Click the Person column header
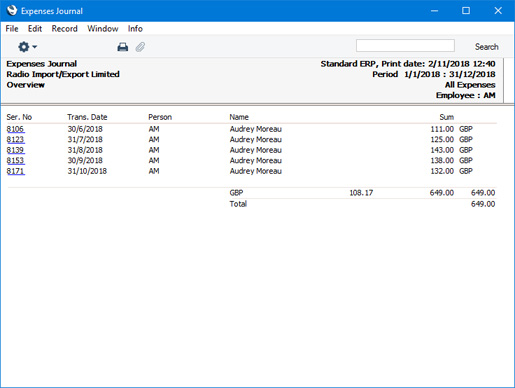Screen dimensions: 515x388 (x=160, y=117)
